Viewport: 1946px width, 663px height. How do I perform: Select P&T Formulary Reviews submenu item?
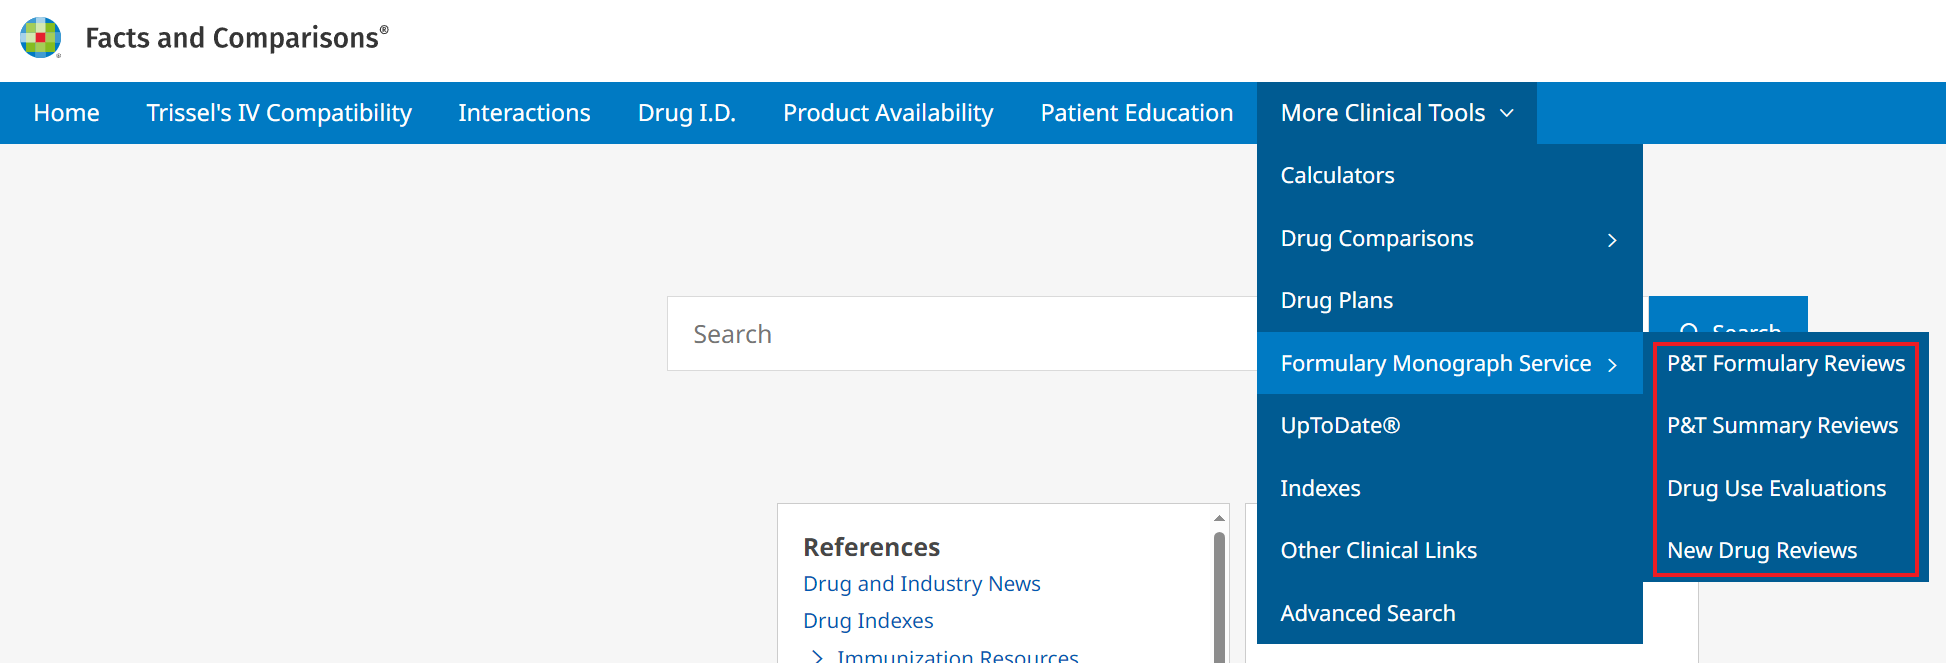click(x=1785, y=364)
